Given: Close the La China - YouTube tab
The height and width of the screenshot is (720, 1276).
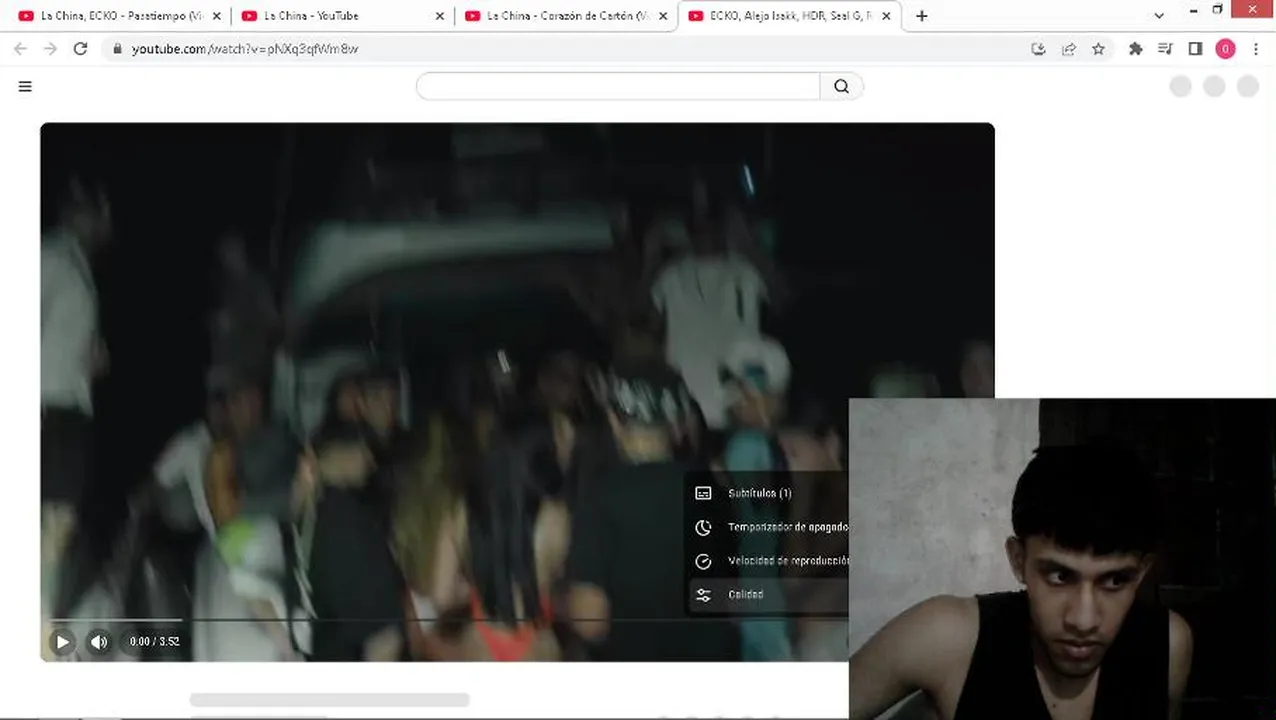Looking at the screenshot, I should (439, 16).
